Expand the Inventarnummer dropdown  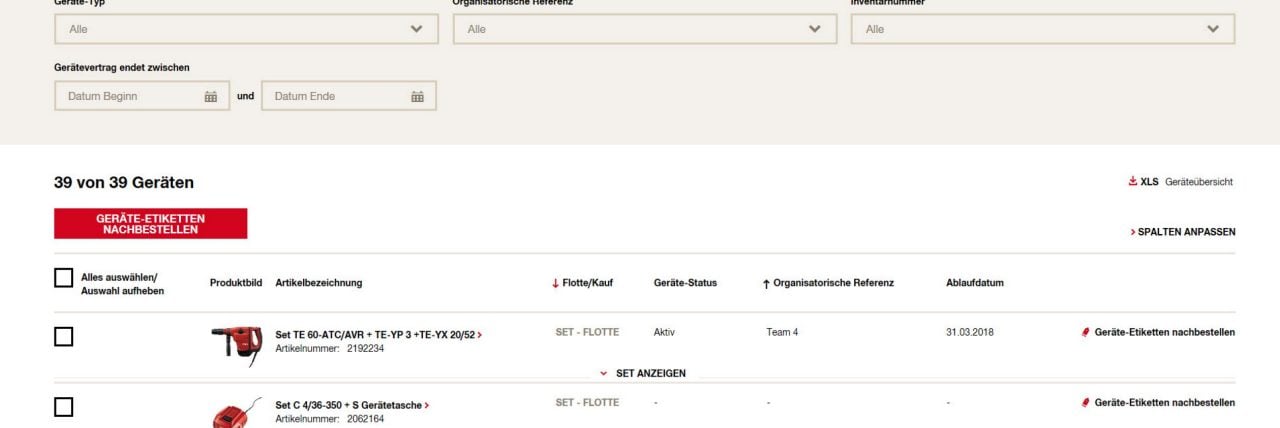1042,29
